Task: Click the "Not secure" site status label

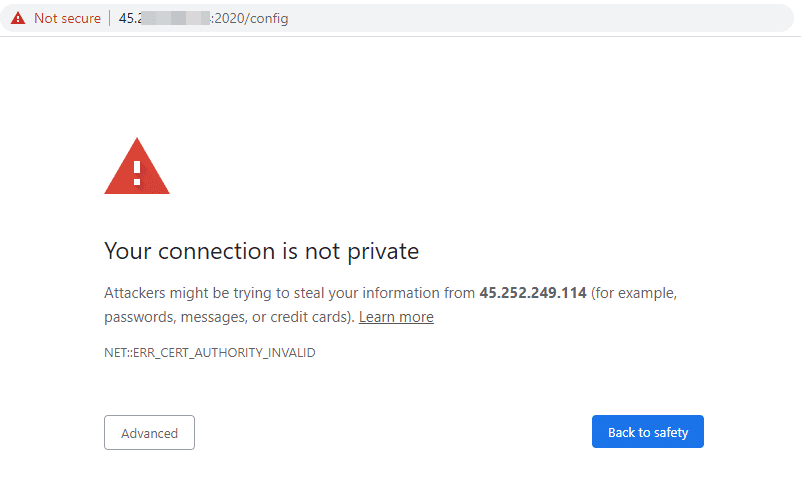Action: pos(67,18)
